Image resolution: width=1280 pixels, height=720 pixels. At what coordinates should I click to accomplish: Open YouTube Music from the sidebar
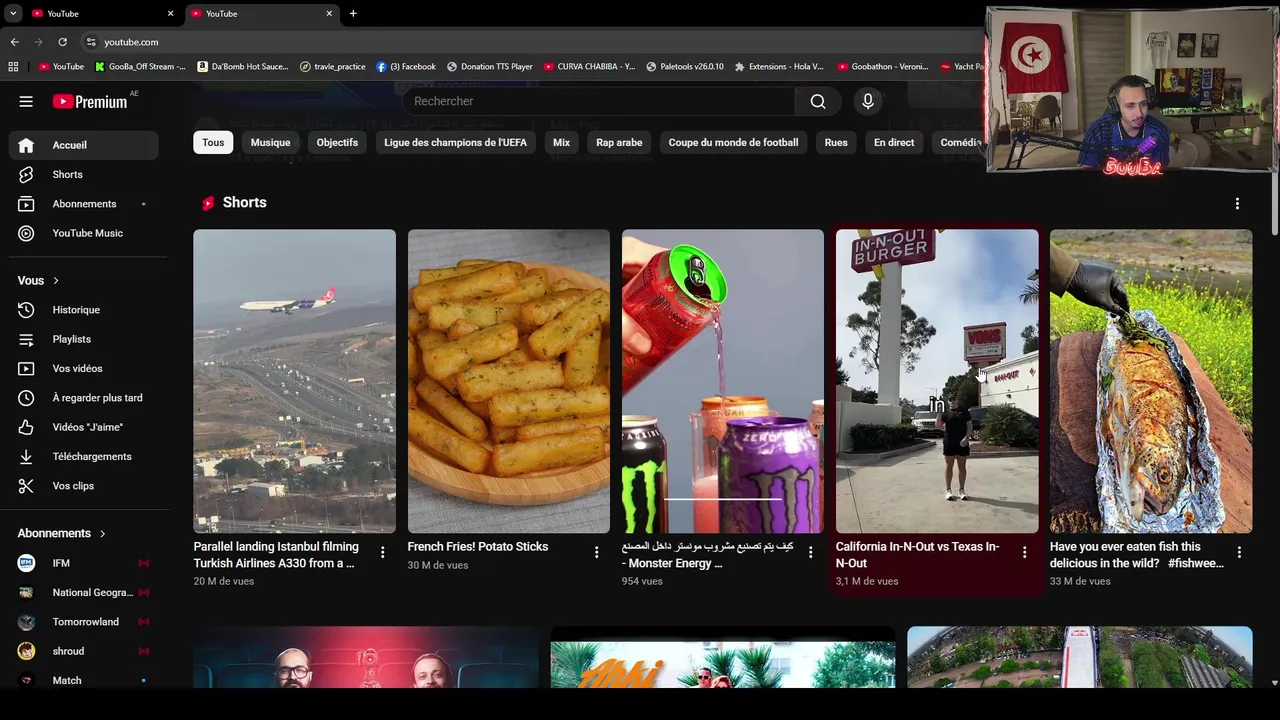(x=84, y=233)
